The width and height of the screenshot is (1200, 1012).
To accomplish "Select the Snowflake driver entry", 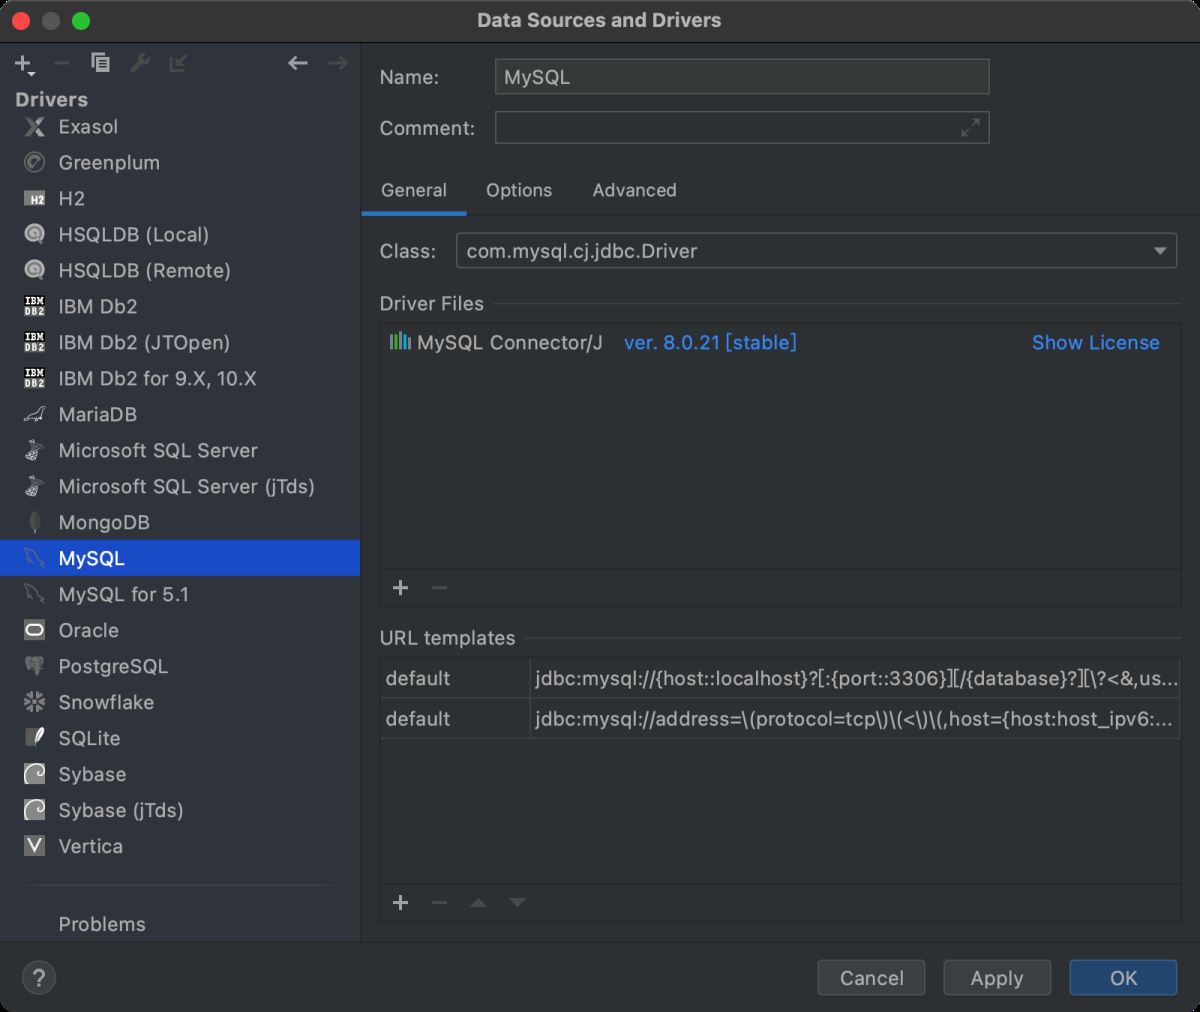I will pos(106,702).
